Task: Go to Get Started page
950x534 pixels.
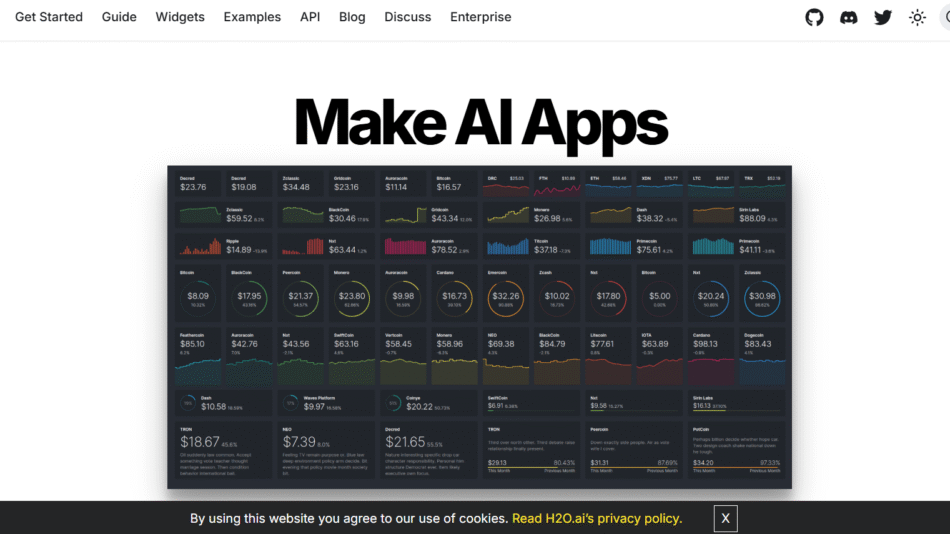Action: tap(49, 17)
